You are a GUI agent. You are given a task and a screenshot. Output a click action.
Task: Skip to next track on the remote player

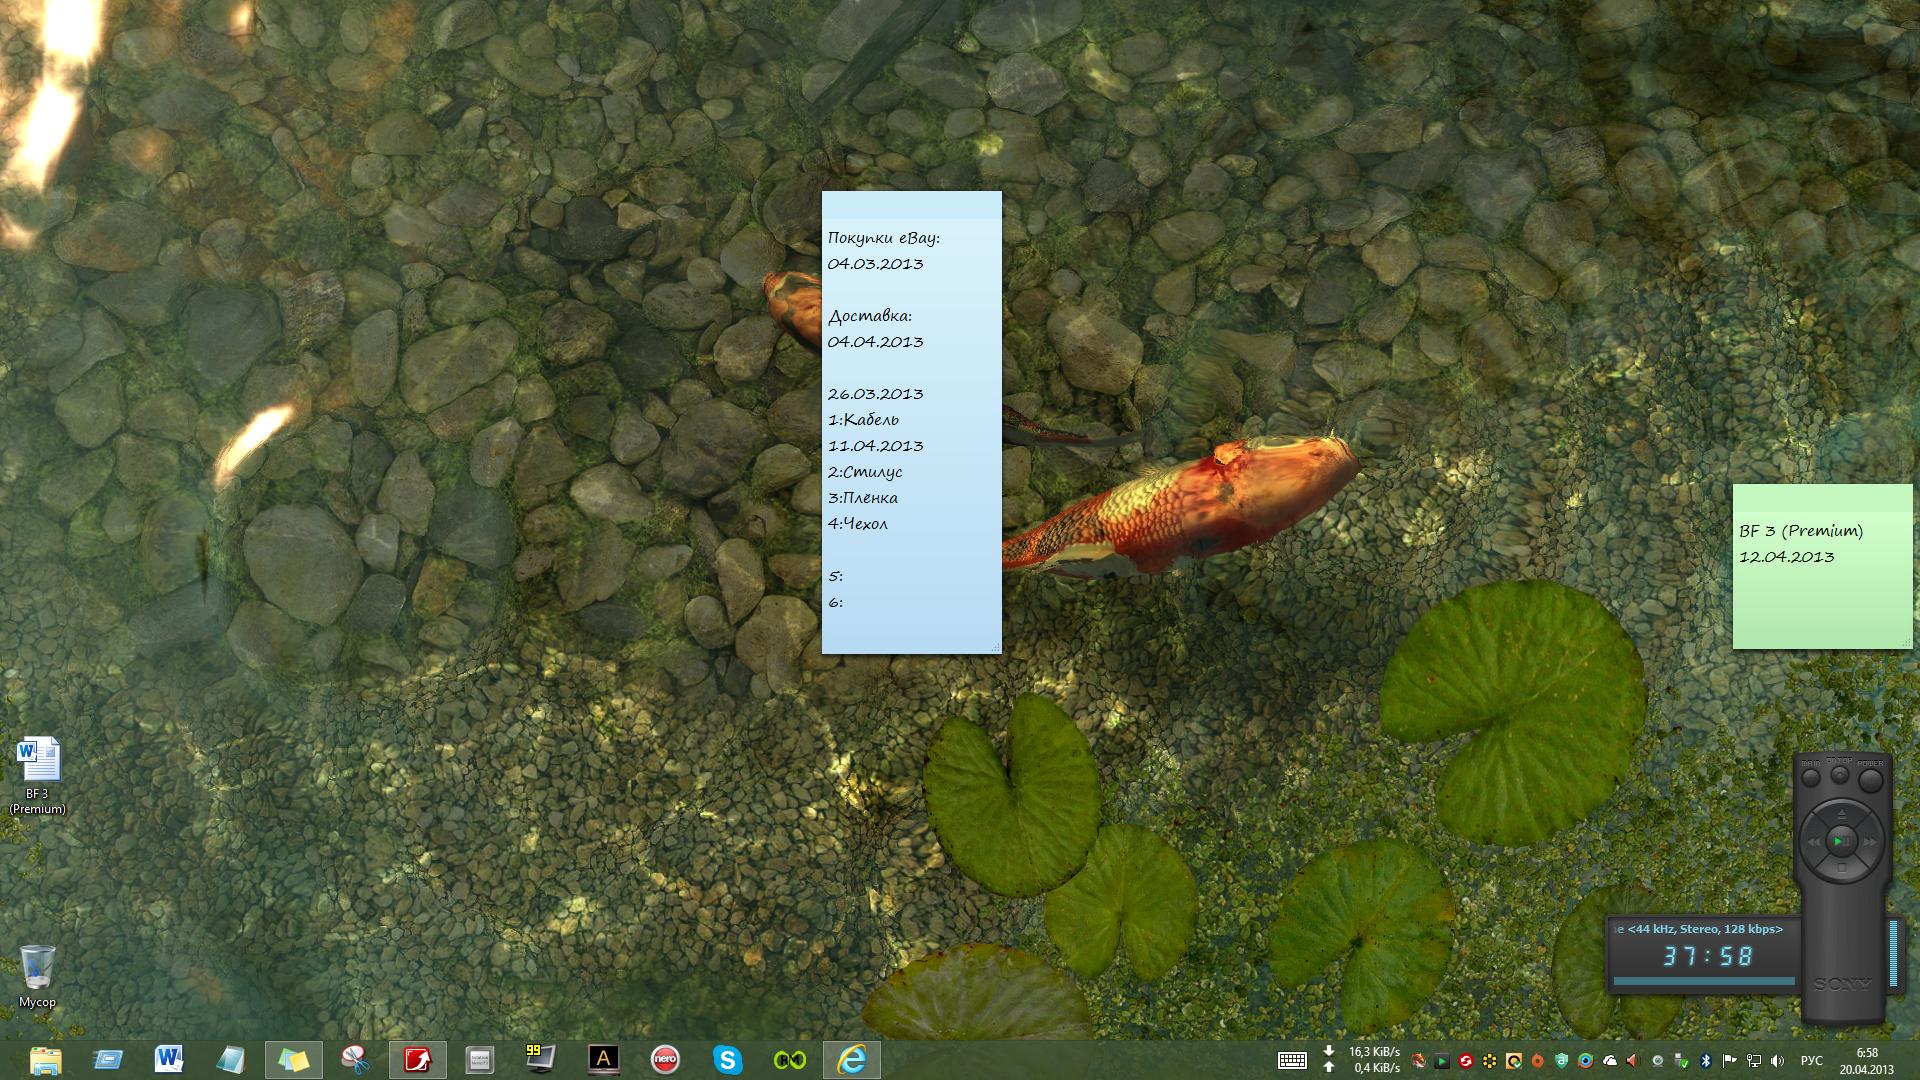point(1869,842)
